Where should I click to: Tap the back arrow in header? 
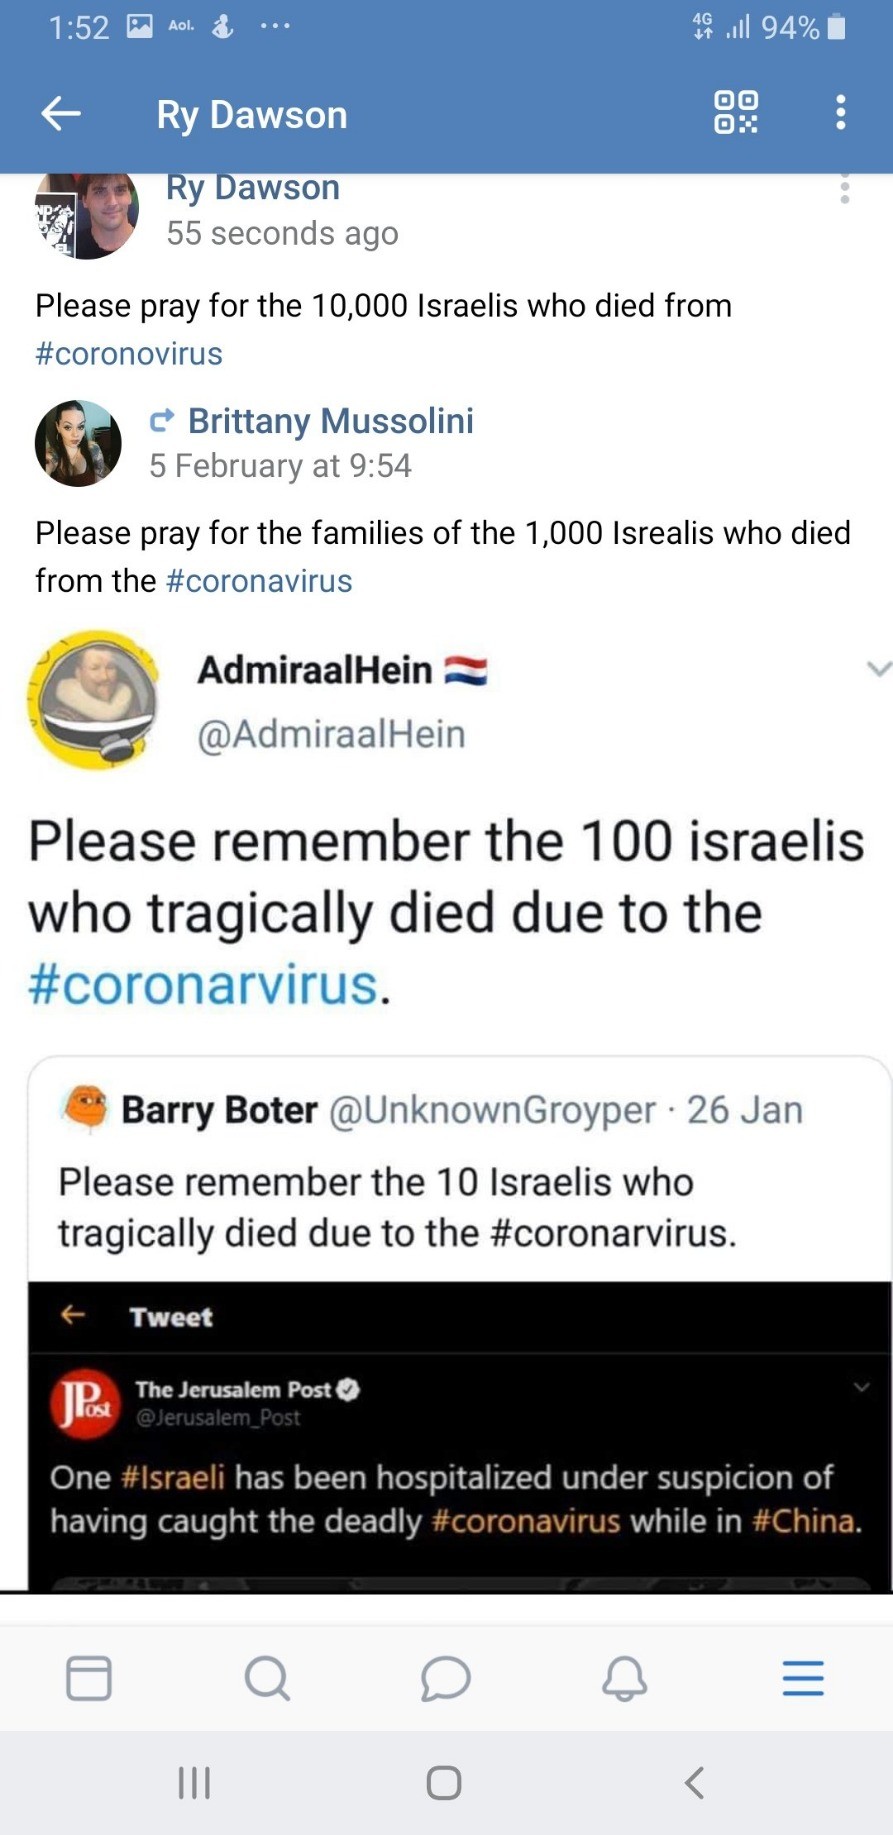pyautogui.click(x=61, y=114)
